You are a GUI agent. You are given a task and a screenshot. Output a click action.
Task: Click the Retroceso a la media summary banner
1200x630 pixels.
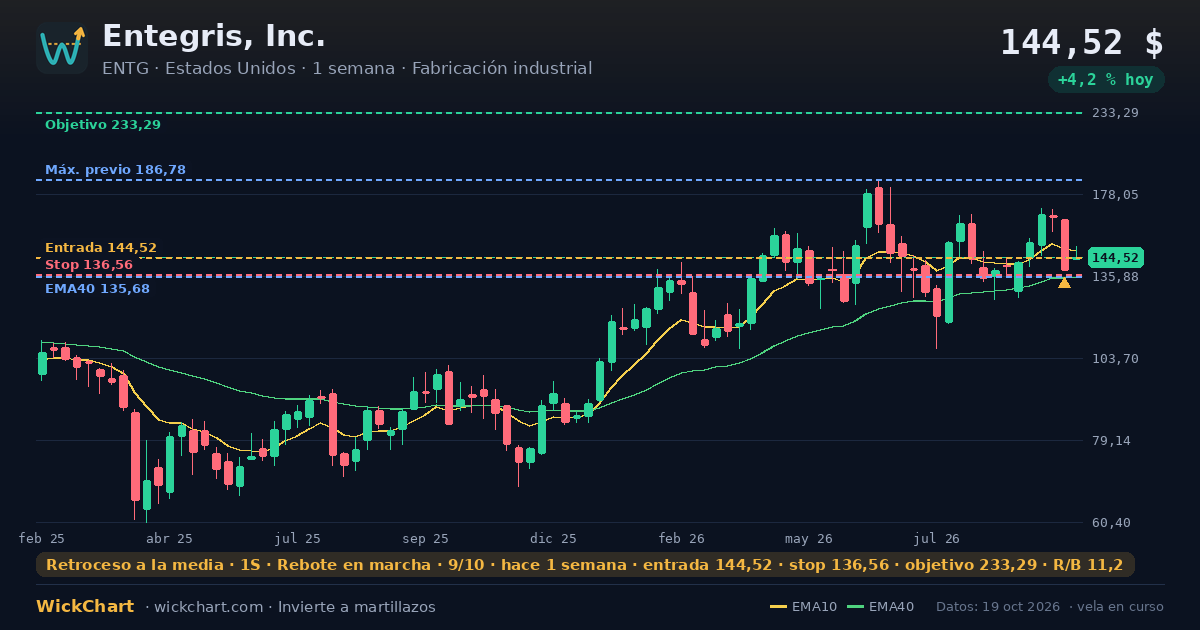(x=585, y=565)
